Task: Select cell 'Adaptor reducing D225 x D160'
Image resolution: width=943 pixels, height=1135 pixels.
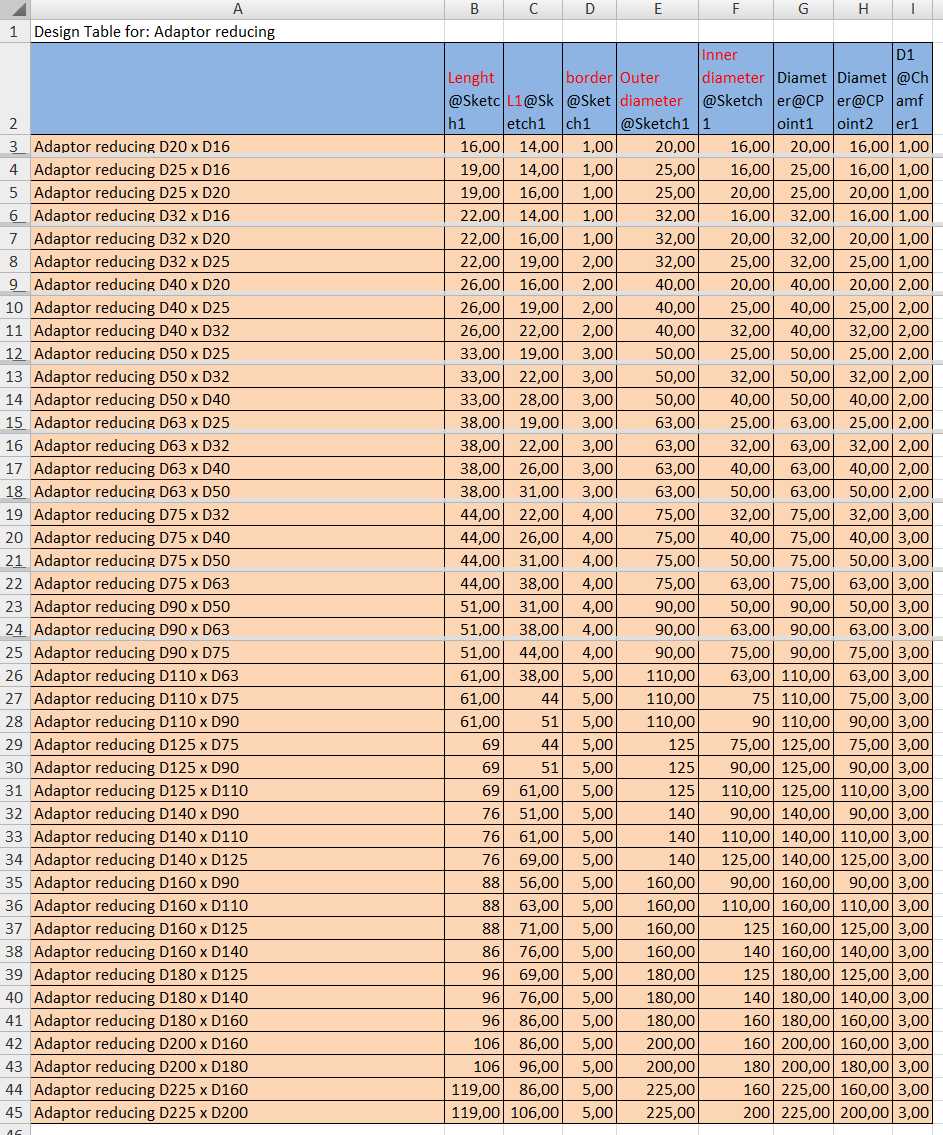Action: tap(237, 1089)
